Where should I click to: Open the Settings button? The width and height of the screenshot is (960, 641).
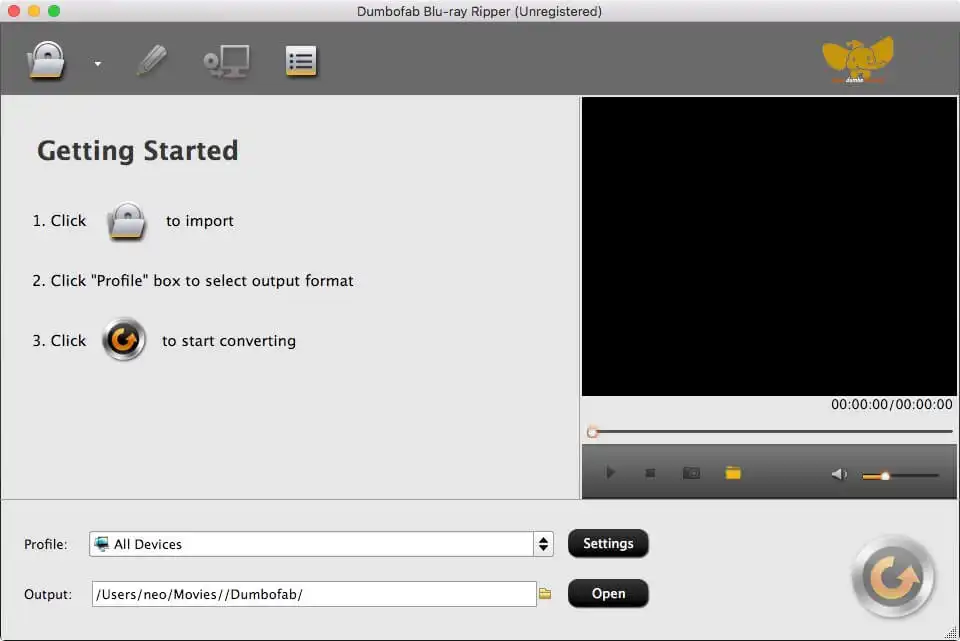click(x=608, y=544)
